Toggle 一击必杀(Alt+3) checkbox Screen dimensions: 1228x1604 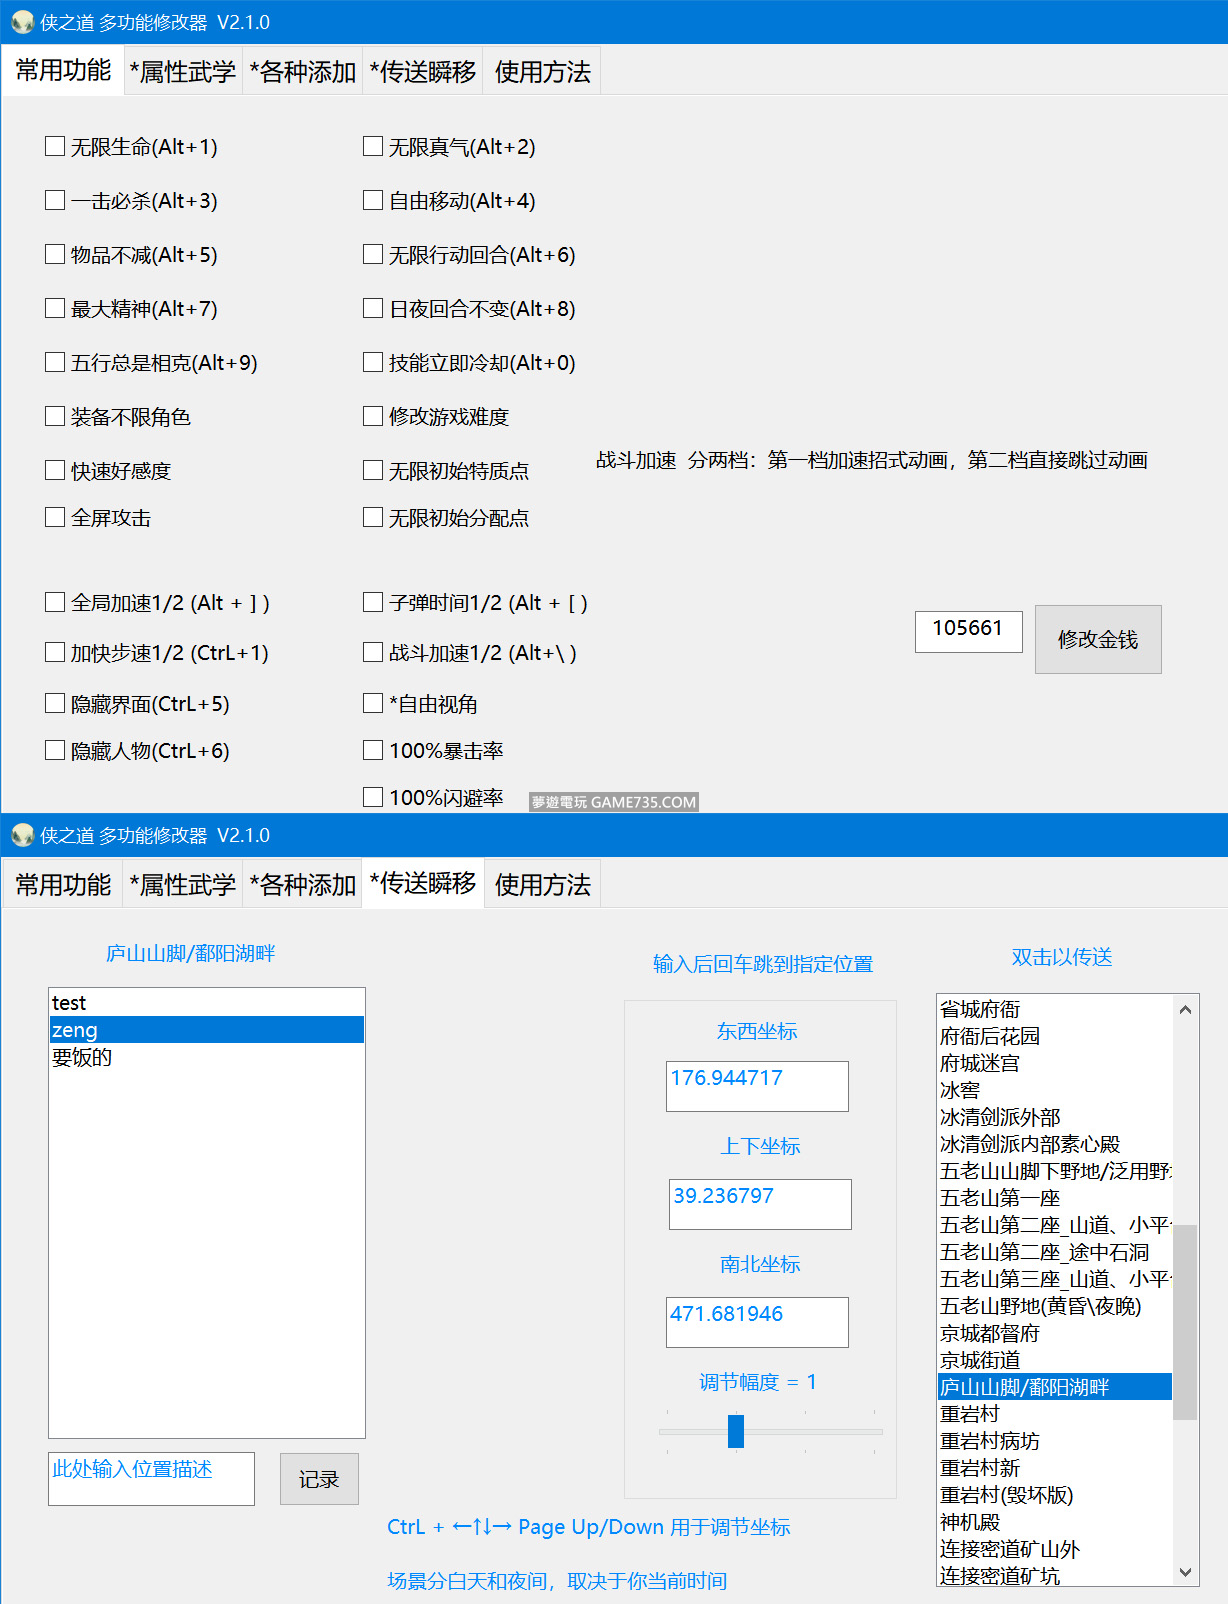pyautogui.click(x=56, y=201)
